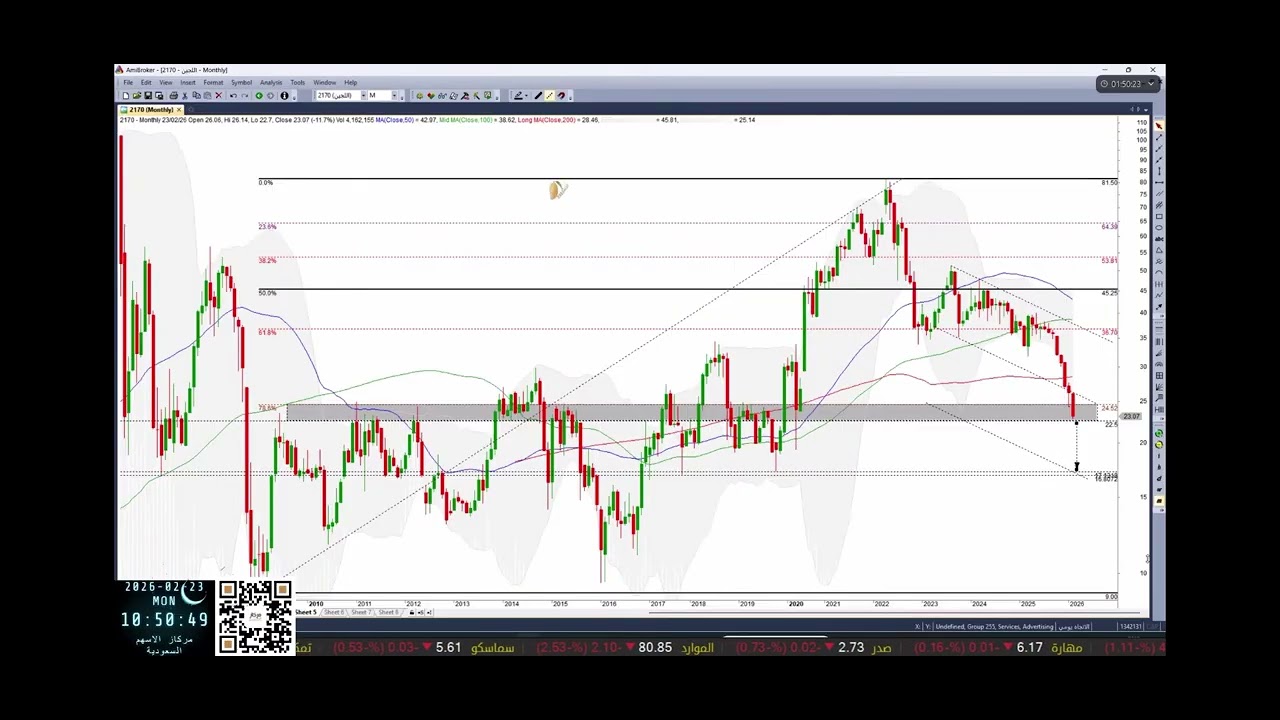Open the File menu
Viewport: 1280px width, 720px height.
click(x=128, y=82)
